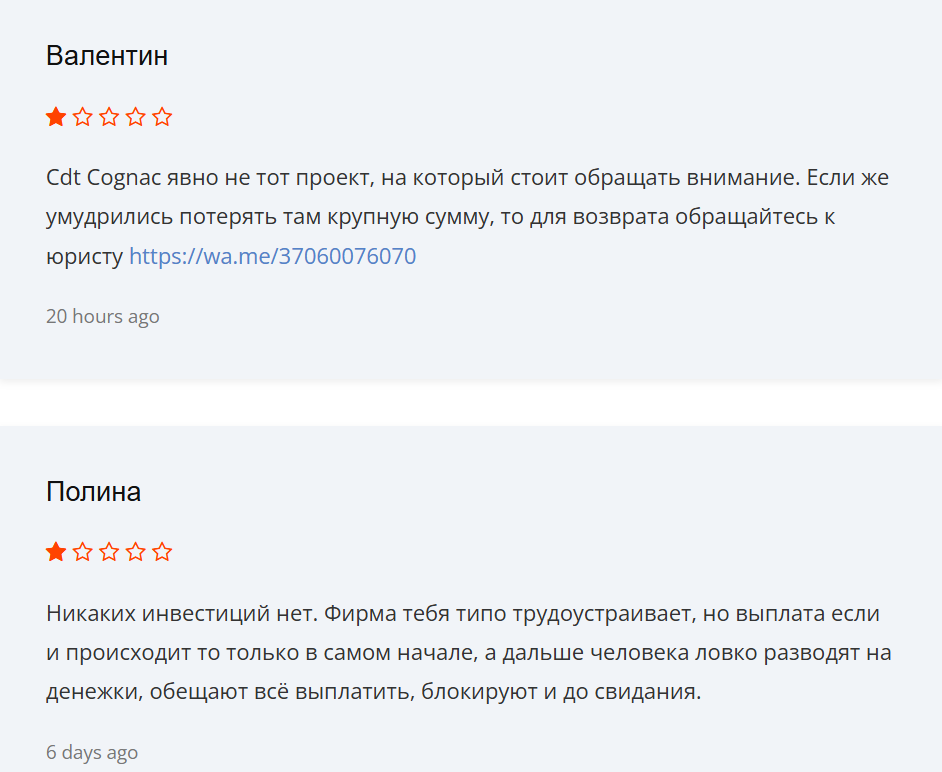Click the last star under Полина
This screenshot has height=772, width=942.
point(161,551)
